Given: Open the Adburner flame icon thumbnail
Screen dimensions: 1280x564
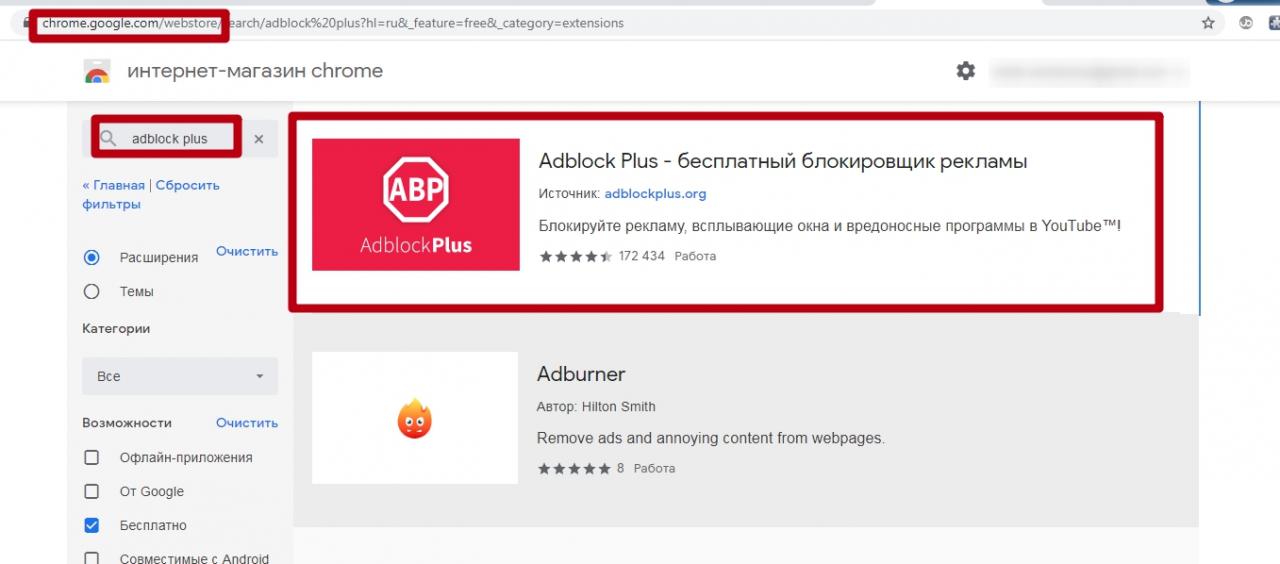Looking at the screenshot, I should 414,418.
